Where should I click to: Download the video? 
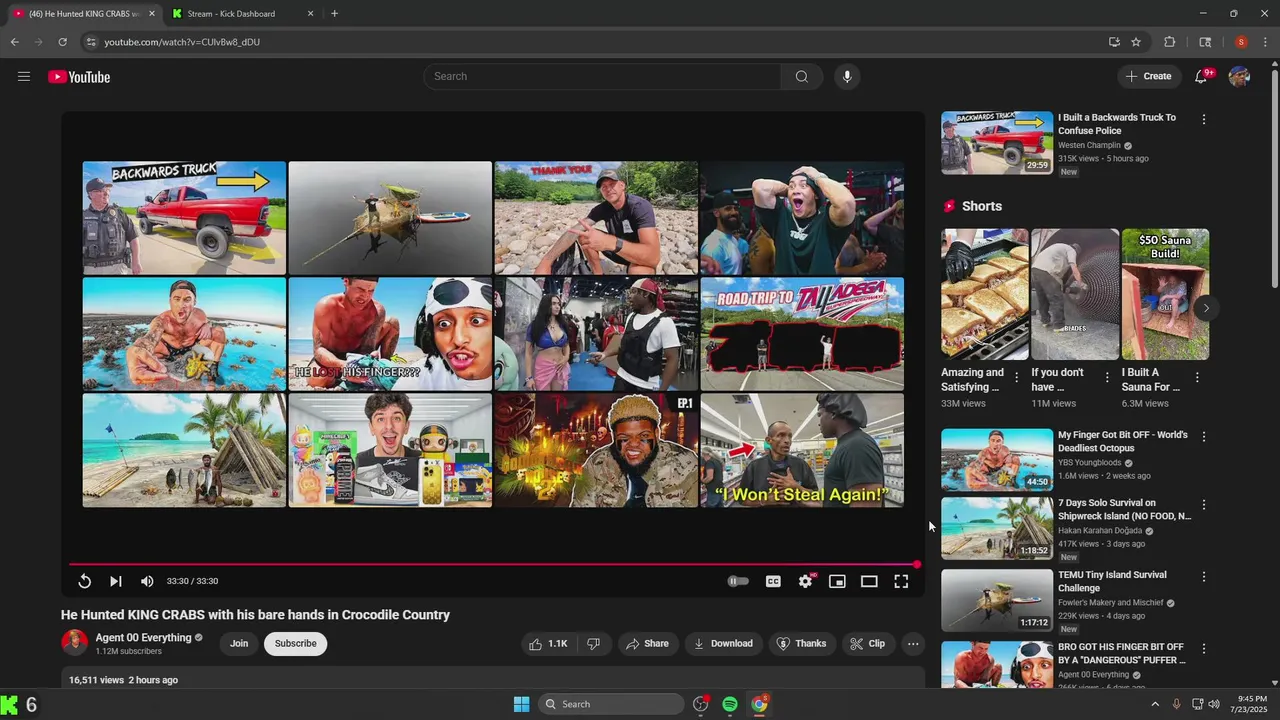point(723,644)
